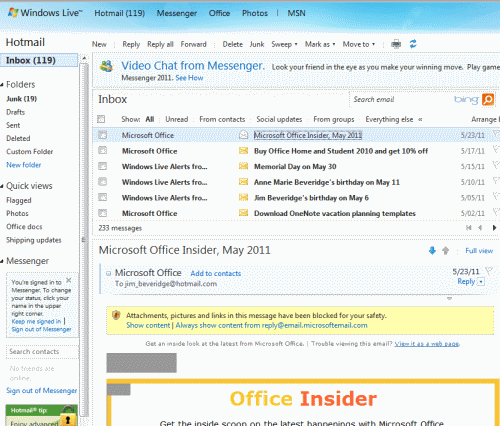Check the Download OneNote templates message
The height and width of the screenshot is (426, 500).
point(102,213)
